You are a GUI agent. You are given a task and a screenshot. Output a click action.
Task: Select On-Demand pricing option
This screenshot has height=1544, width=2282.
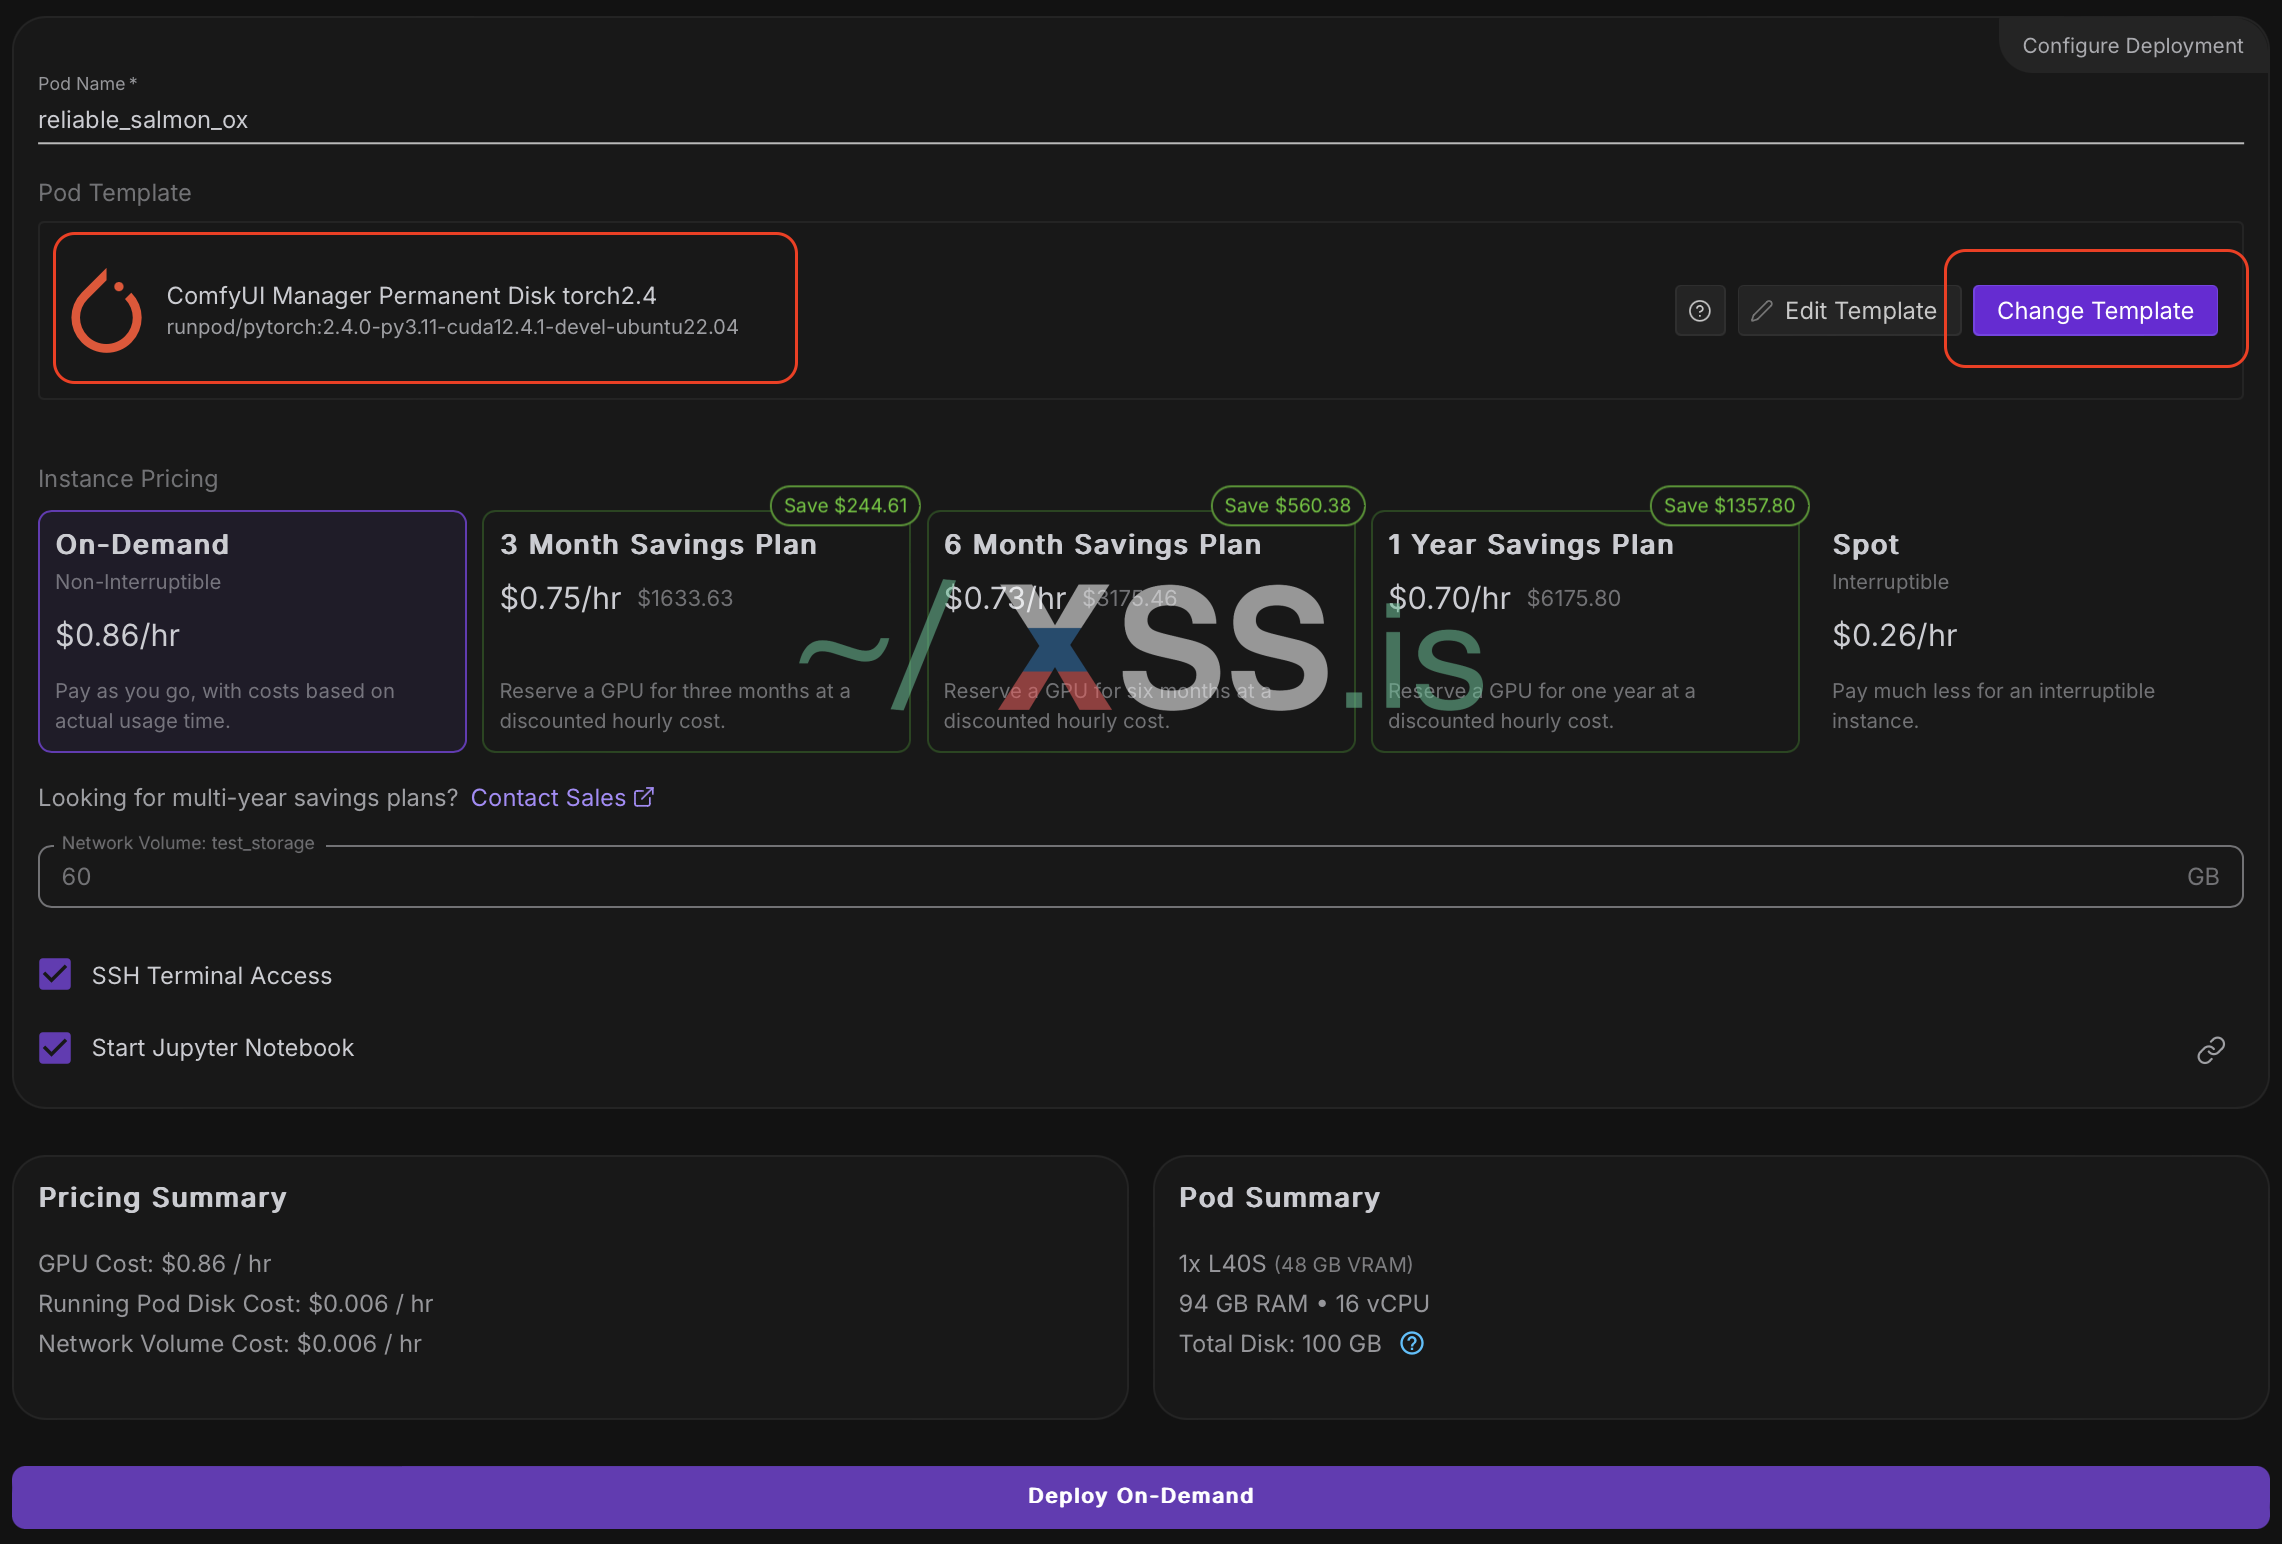click(252, 631)
